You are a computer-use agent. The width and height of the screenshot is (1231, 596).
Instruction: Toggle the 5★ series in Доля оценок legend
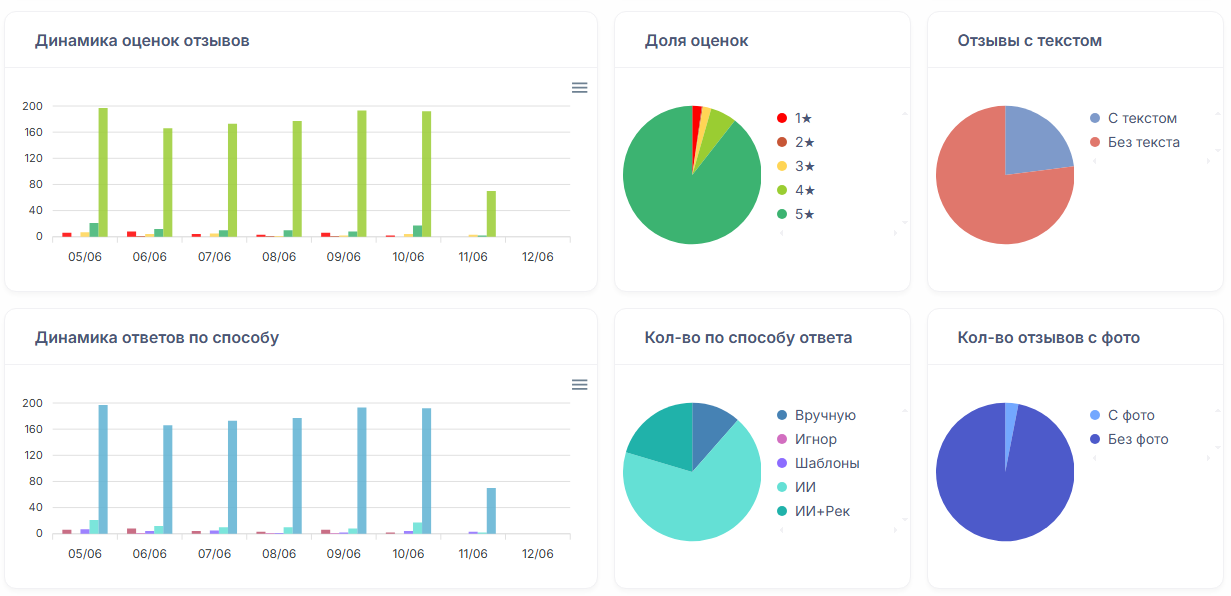click(804, 214)
